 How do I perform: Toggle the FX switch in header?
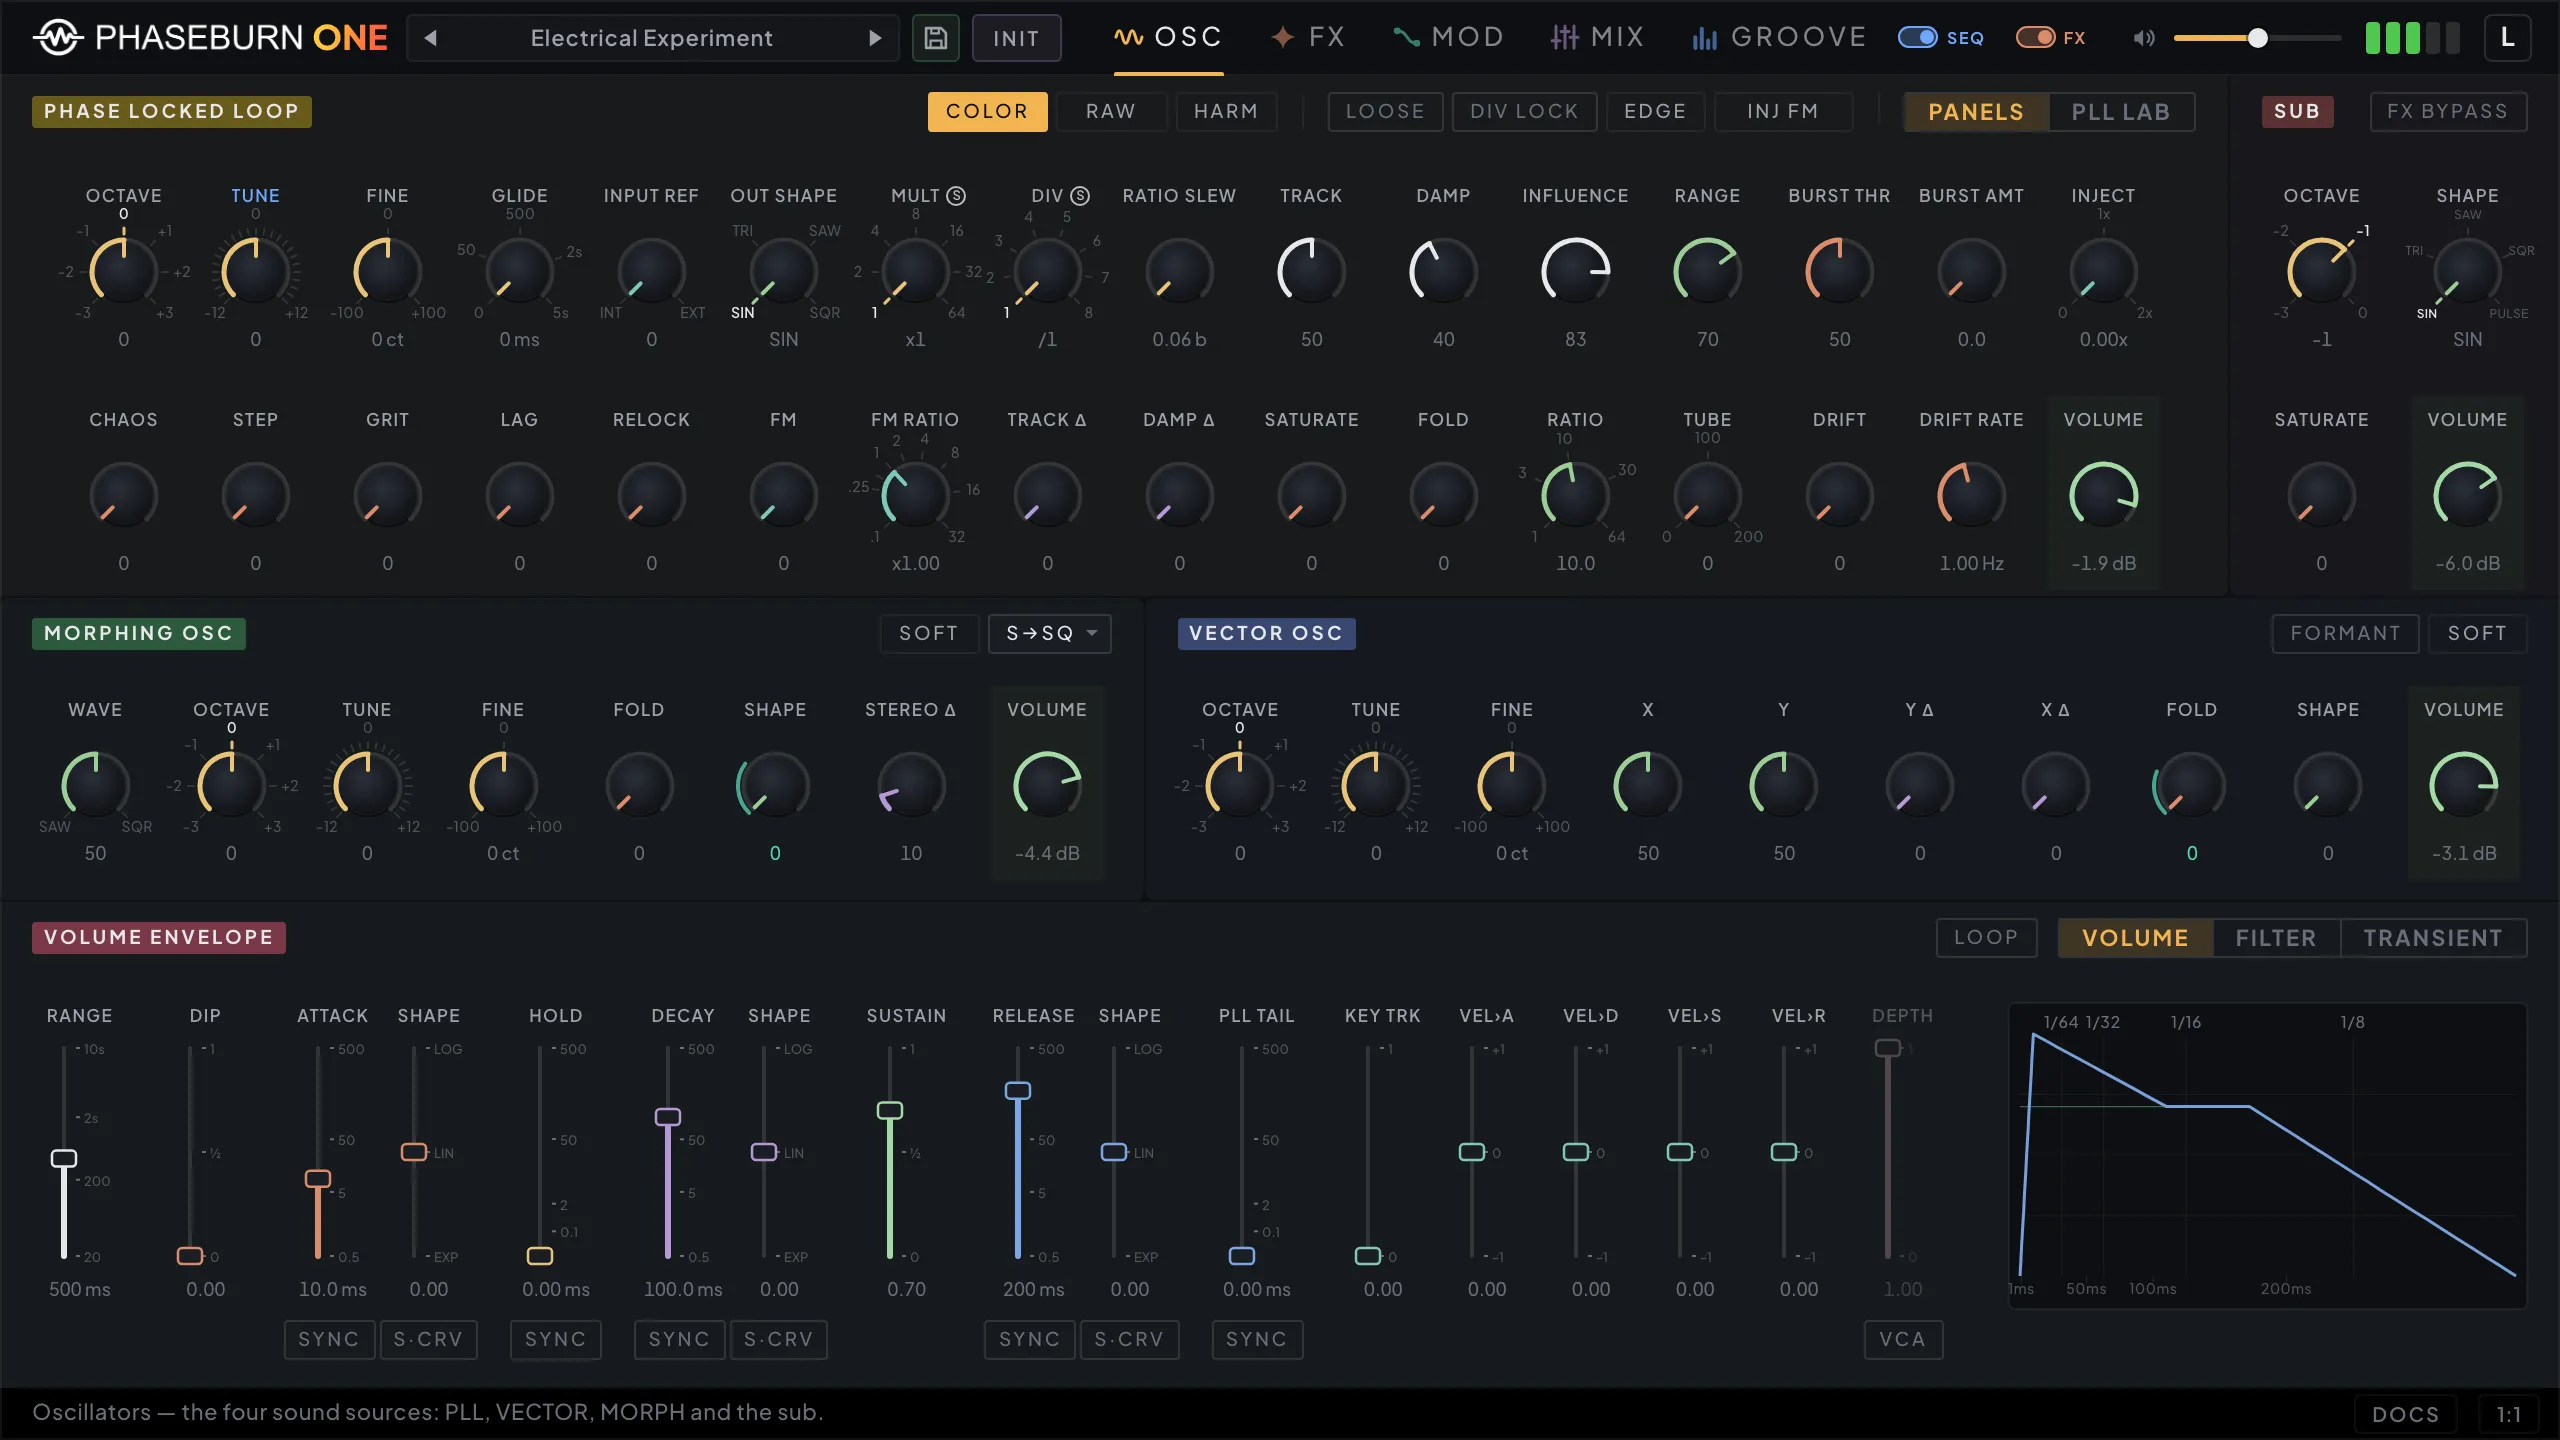2035,38
